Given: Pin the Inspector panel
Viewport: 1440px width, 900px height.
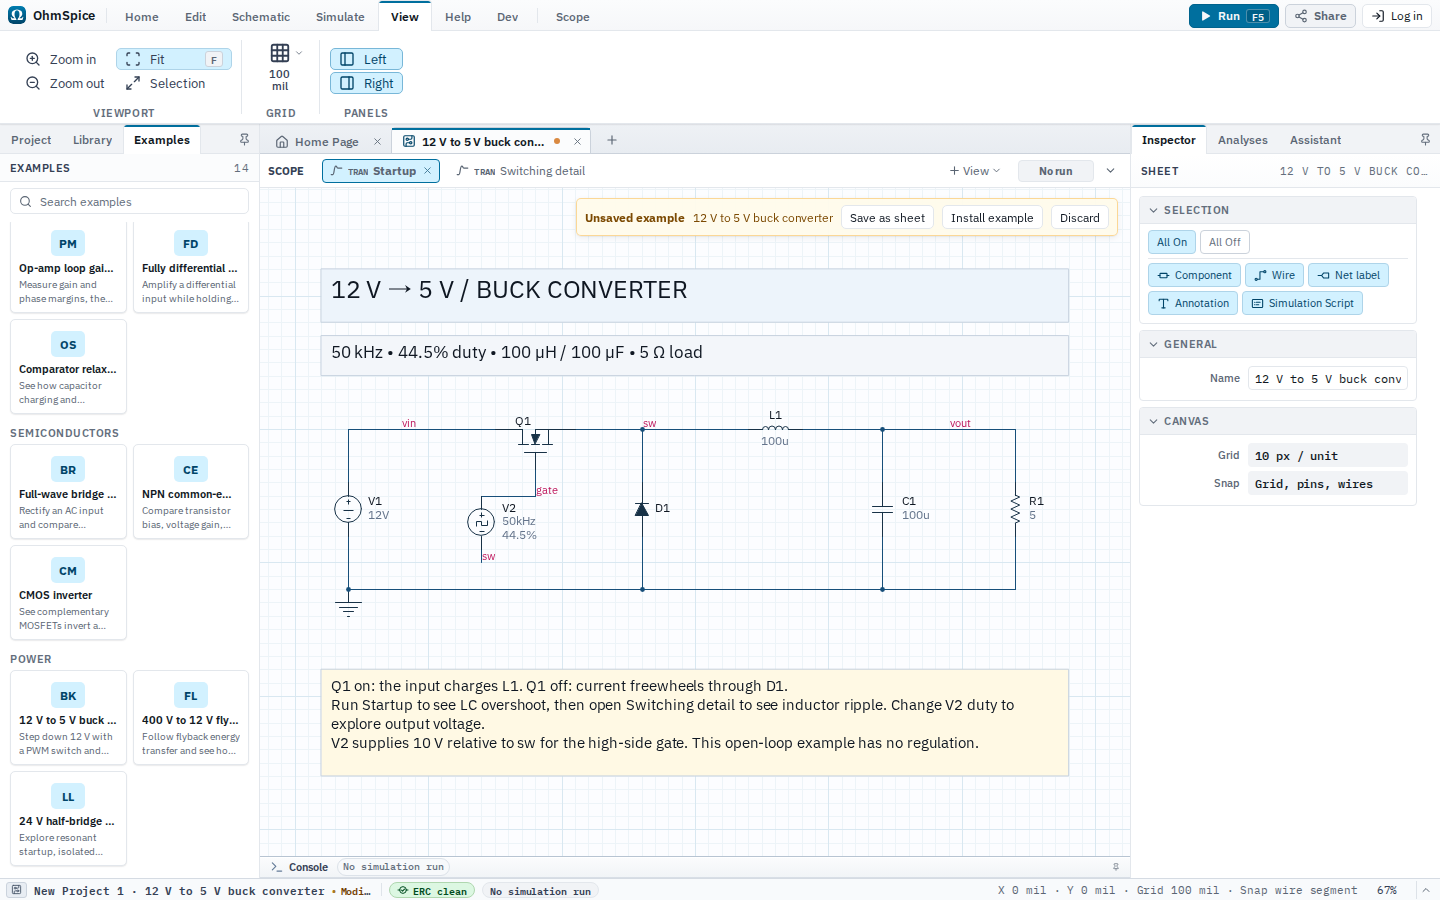Looking at the screenshot, I should coord(1425,139).
